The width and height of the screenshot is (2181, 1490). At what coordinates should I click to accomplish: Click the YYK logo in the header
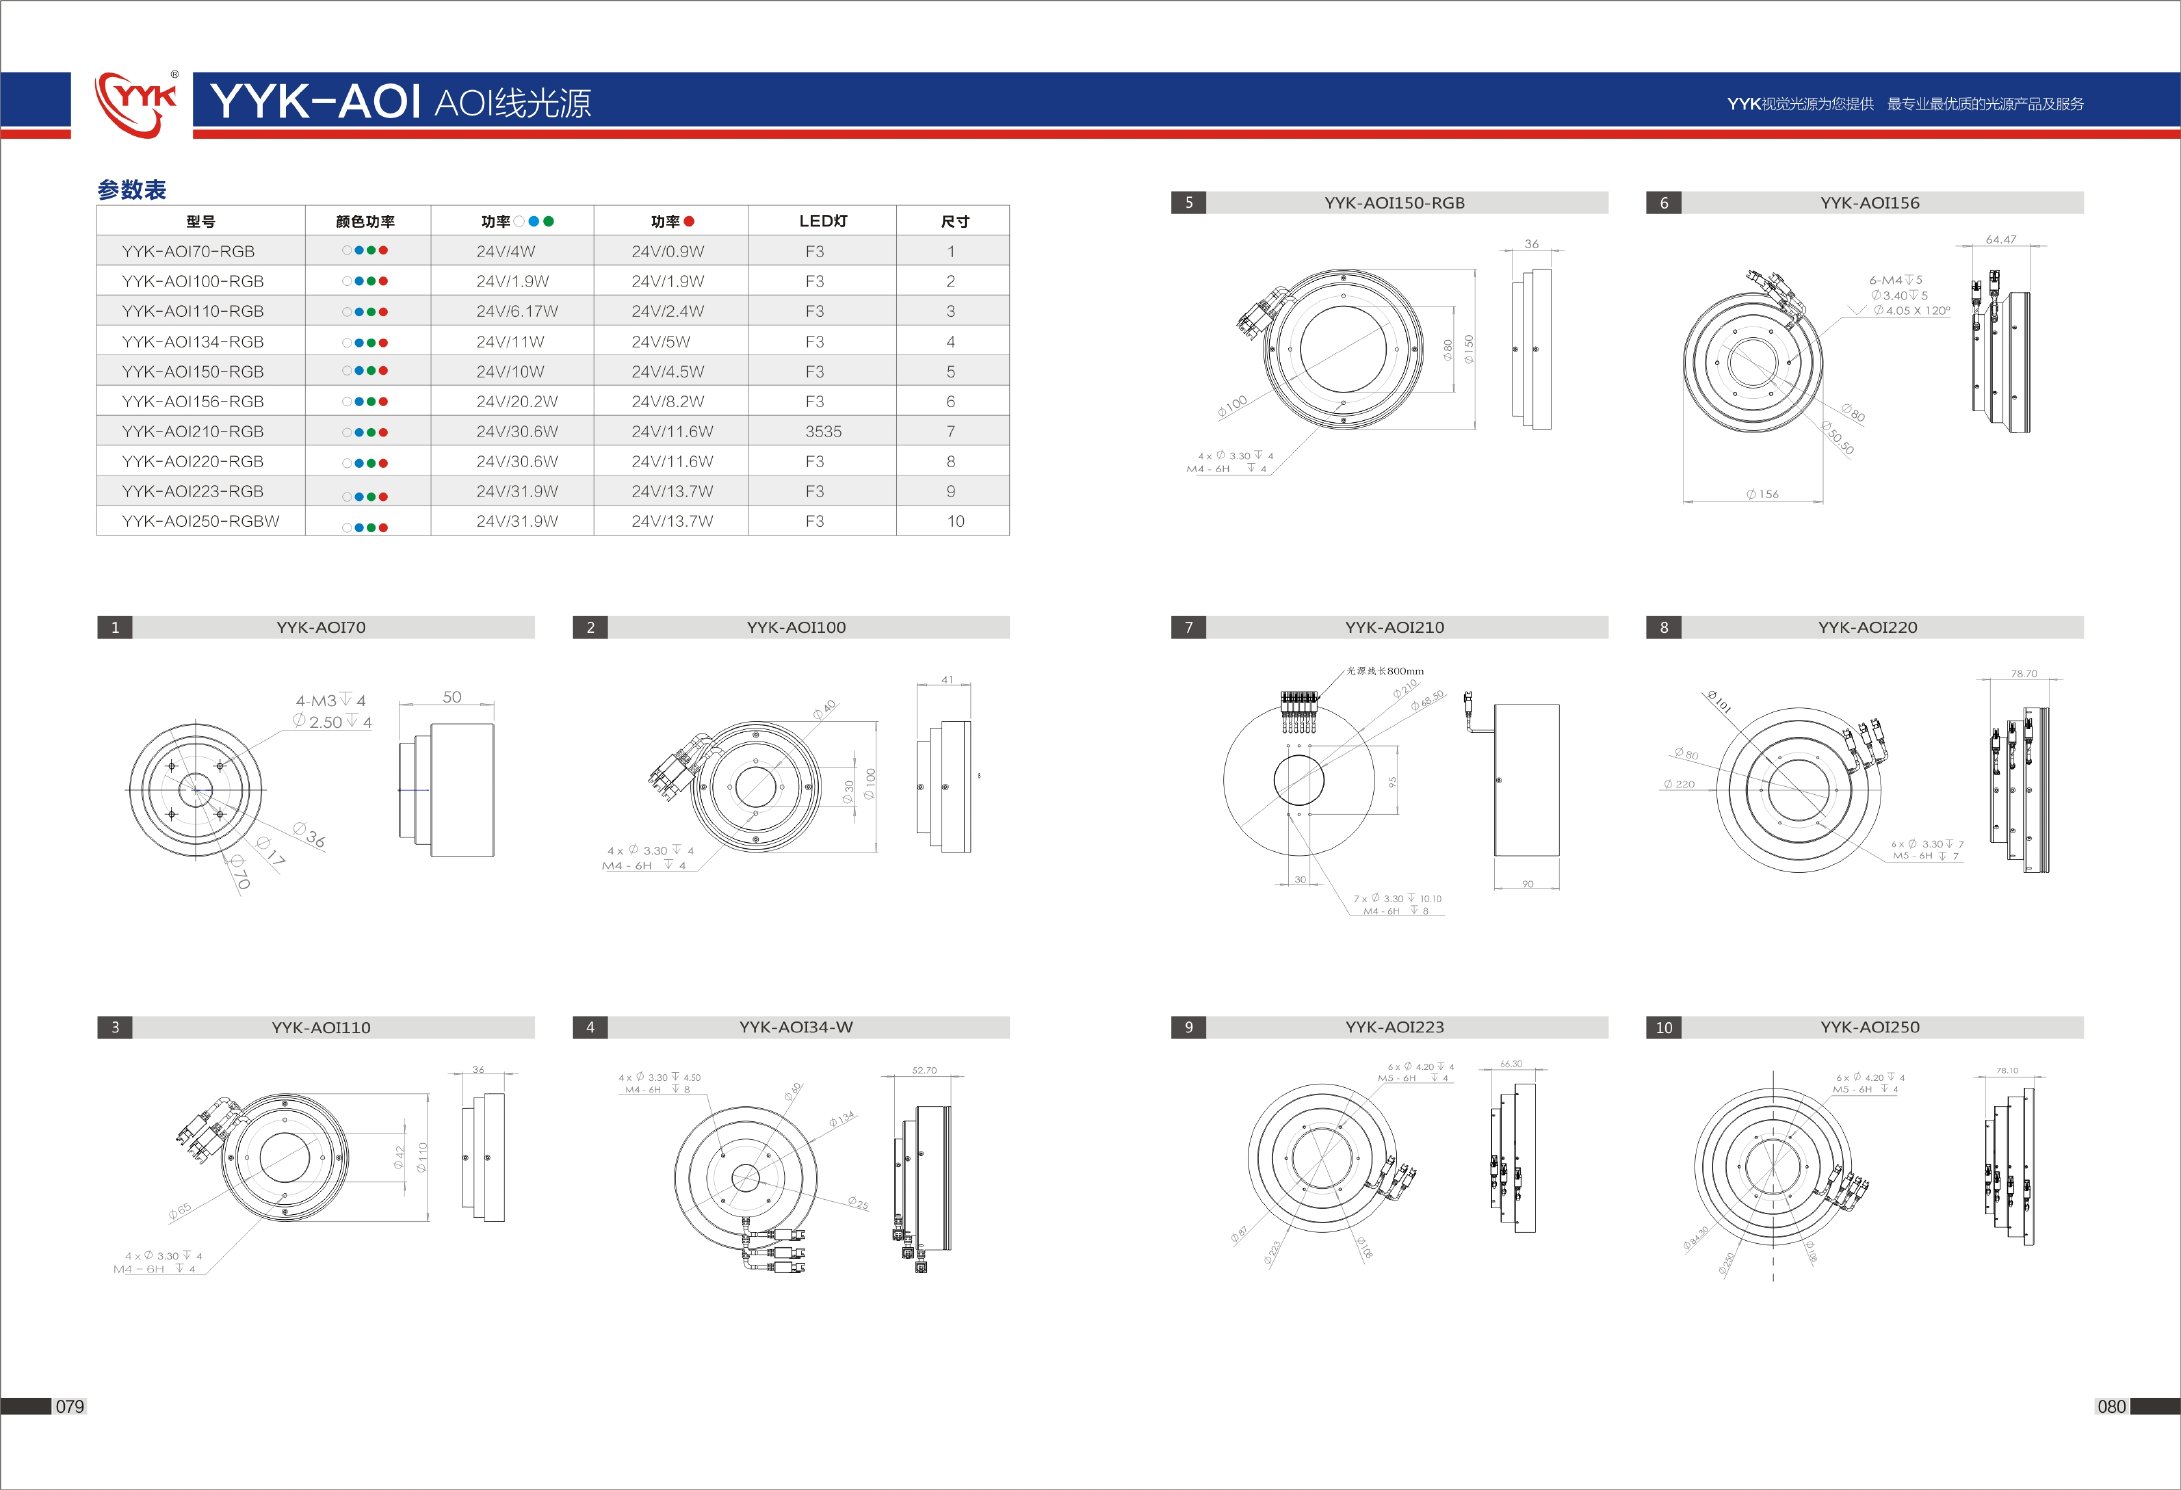137,103
